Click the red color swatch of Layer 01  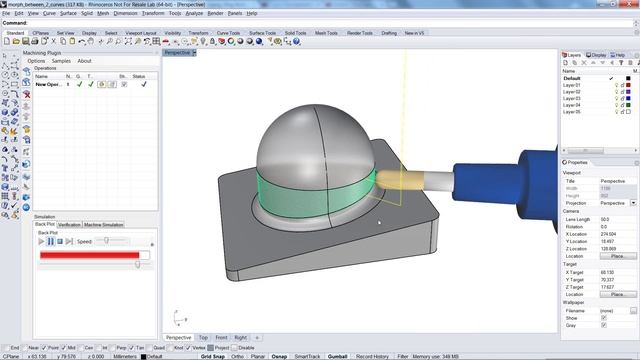(x=628, y=85)
